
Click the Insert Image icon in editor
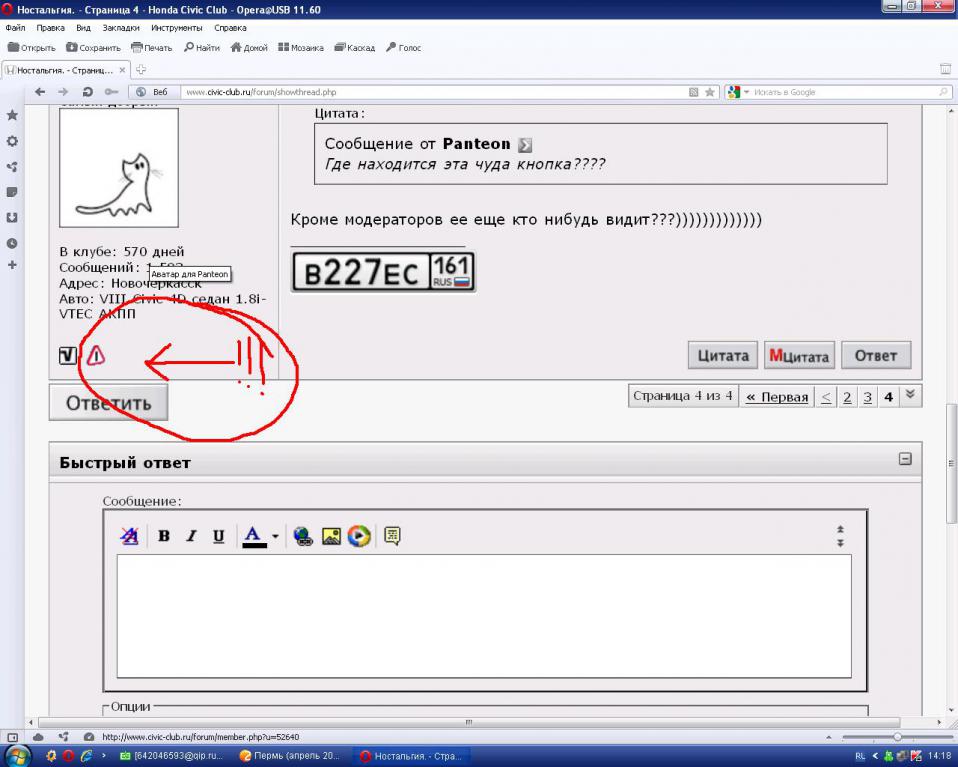(x=331, y=536)
